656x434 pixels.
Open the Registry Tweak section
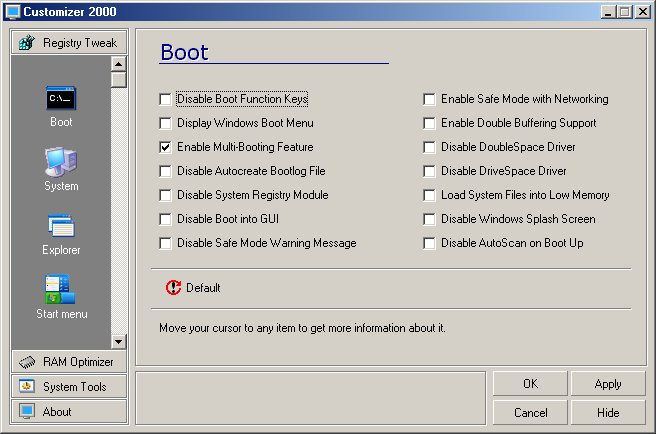tap(69, 42)
